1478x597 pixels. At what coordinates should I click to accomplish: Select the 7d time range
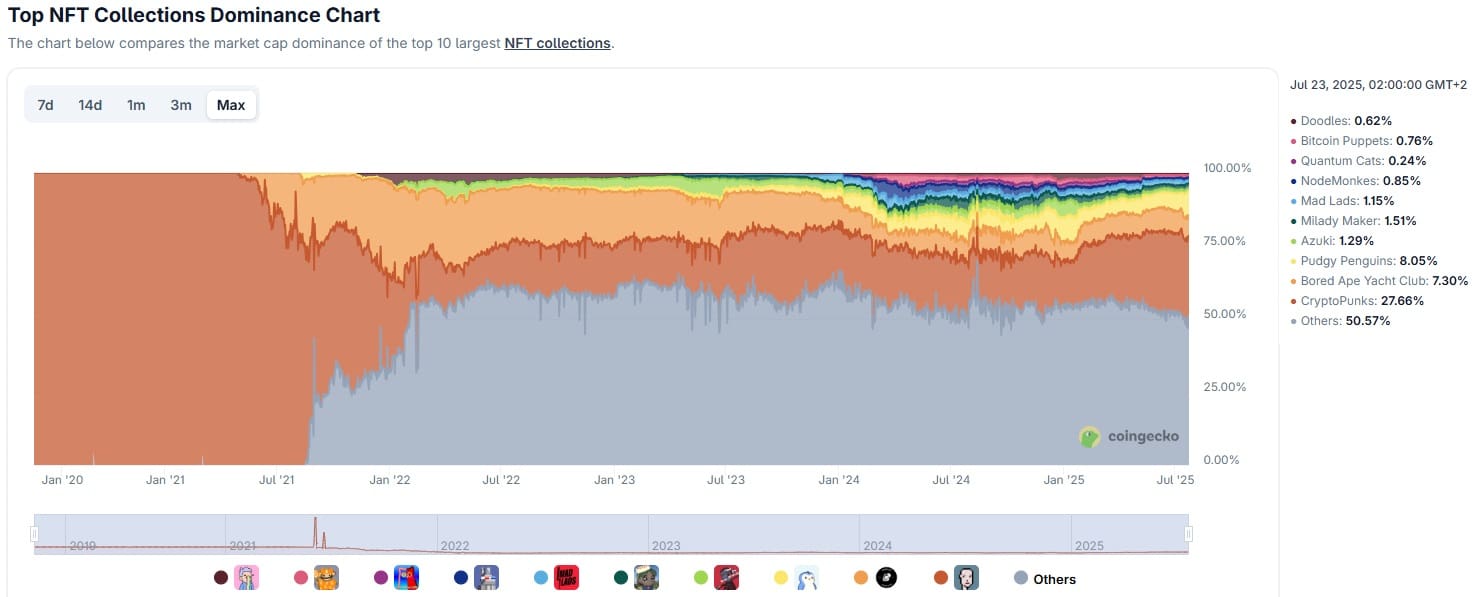[46, 105]
